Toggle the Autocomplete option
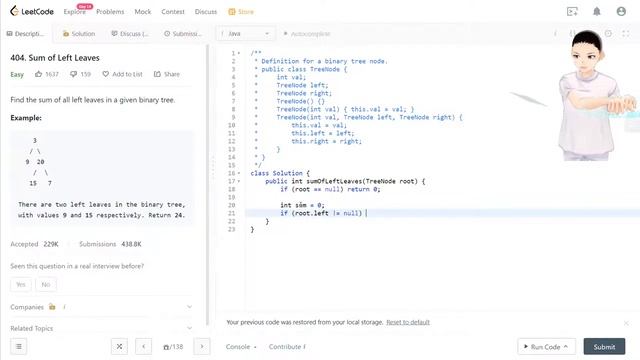The image size is (640, 360). coord(307,33)
